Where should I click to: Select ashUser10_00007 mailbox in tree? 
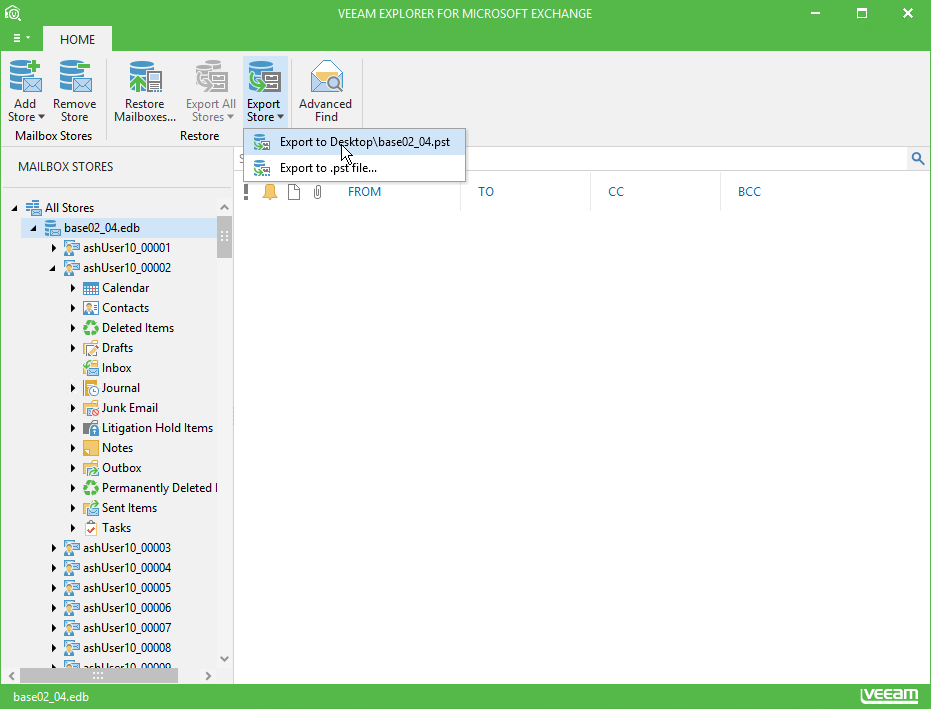127,628
